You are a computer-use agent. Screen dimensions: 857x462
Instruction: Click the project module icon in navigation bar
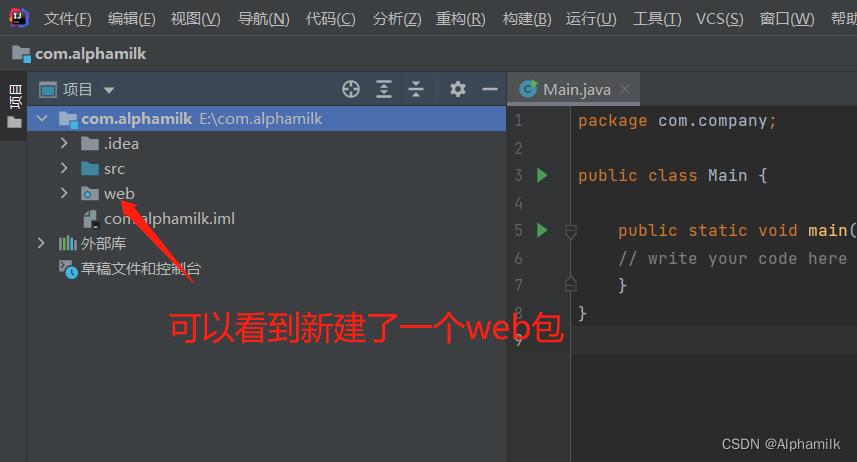[21, 54]
